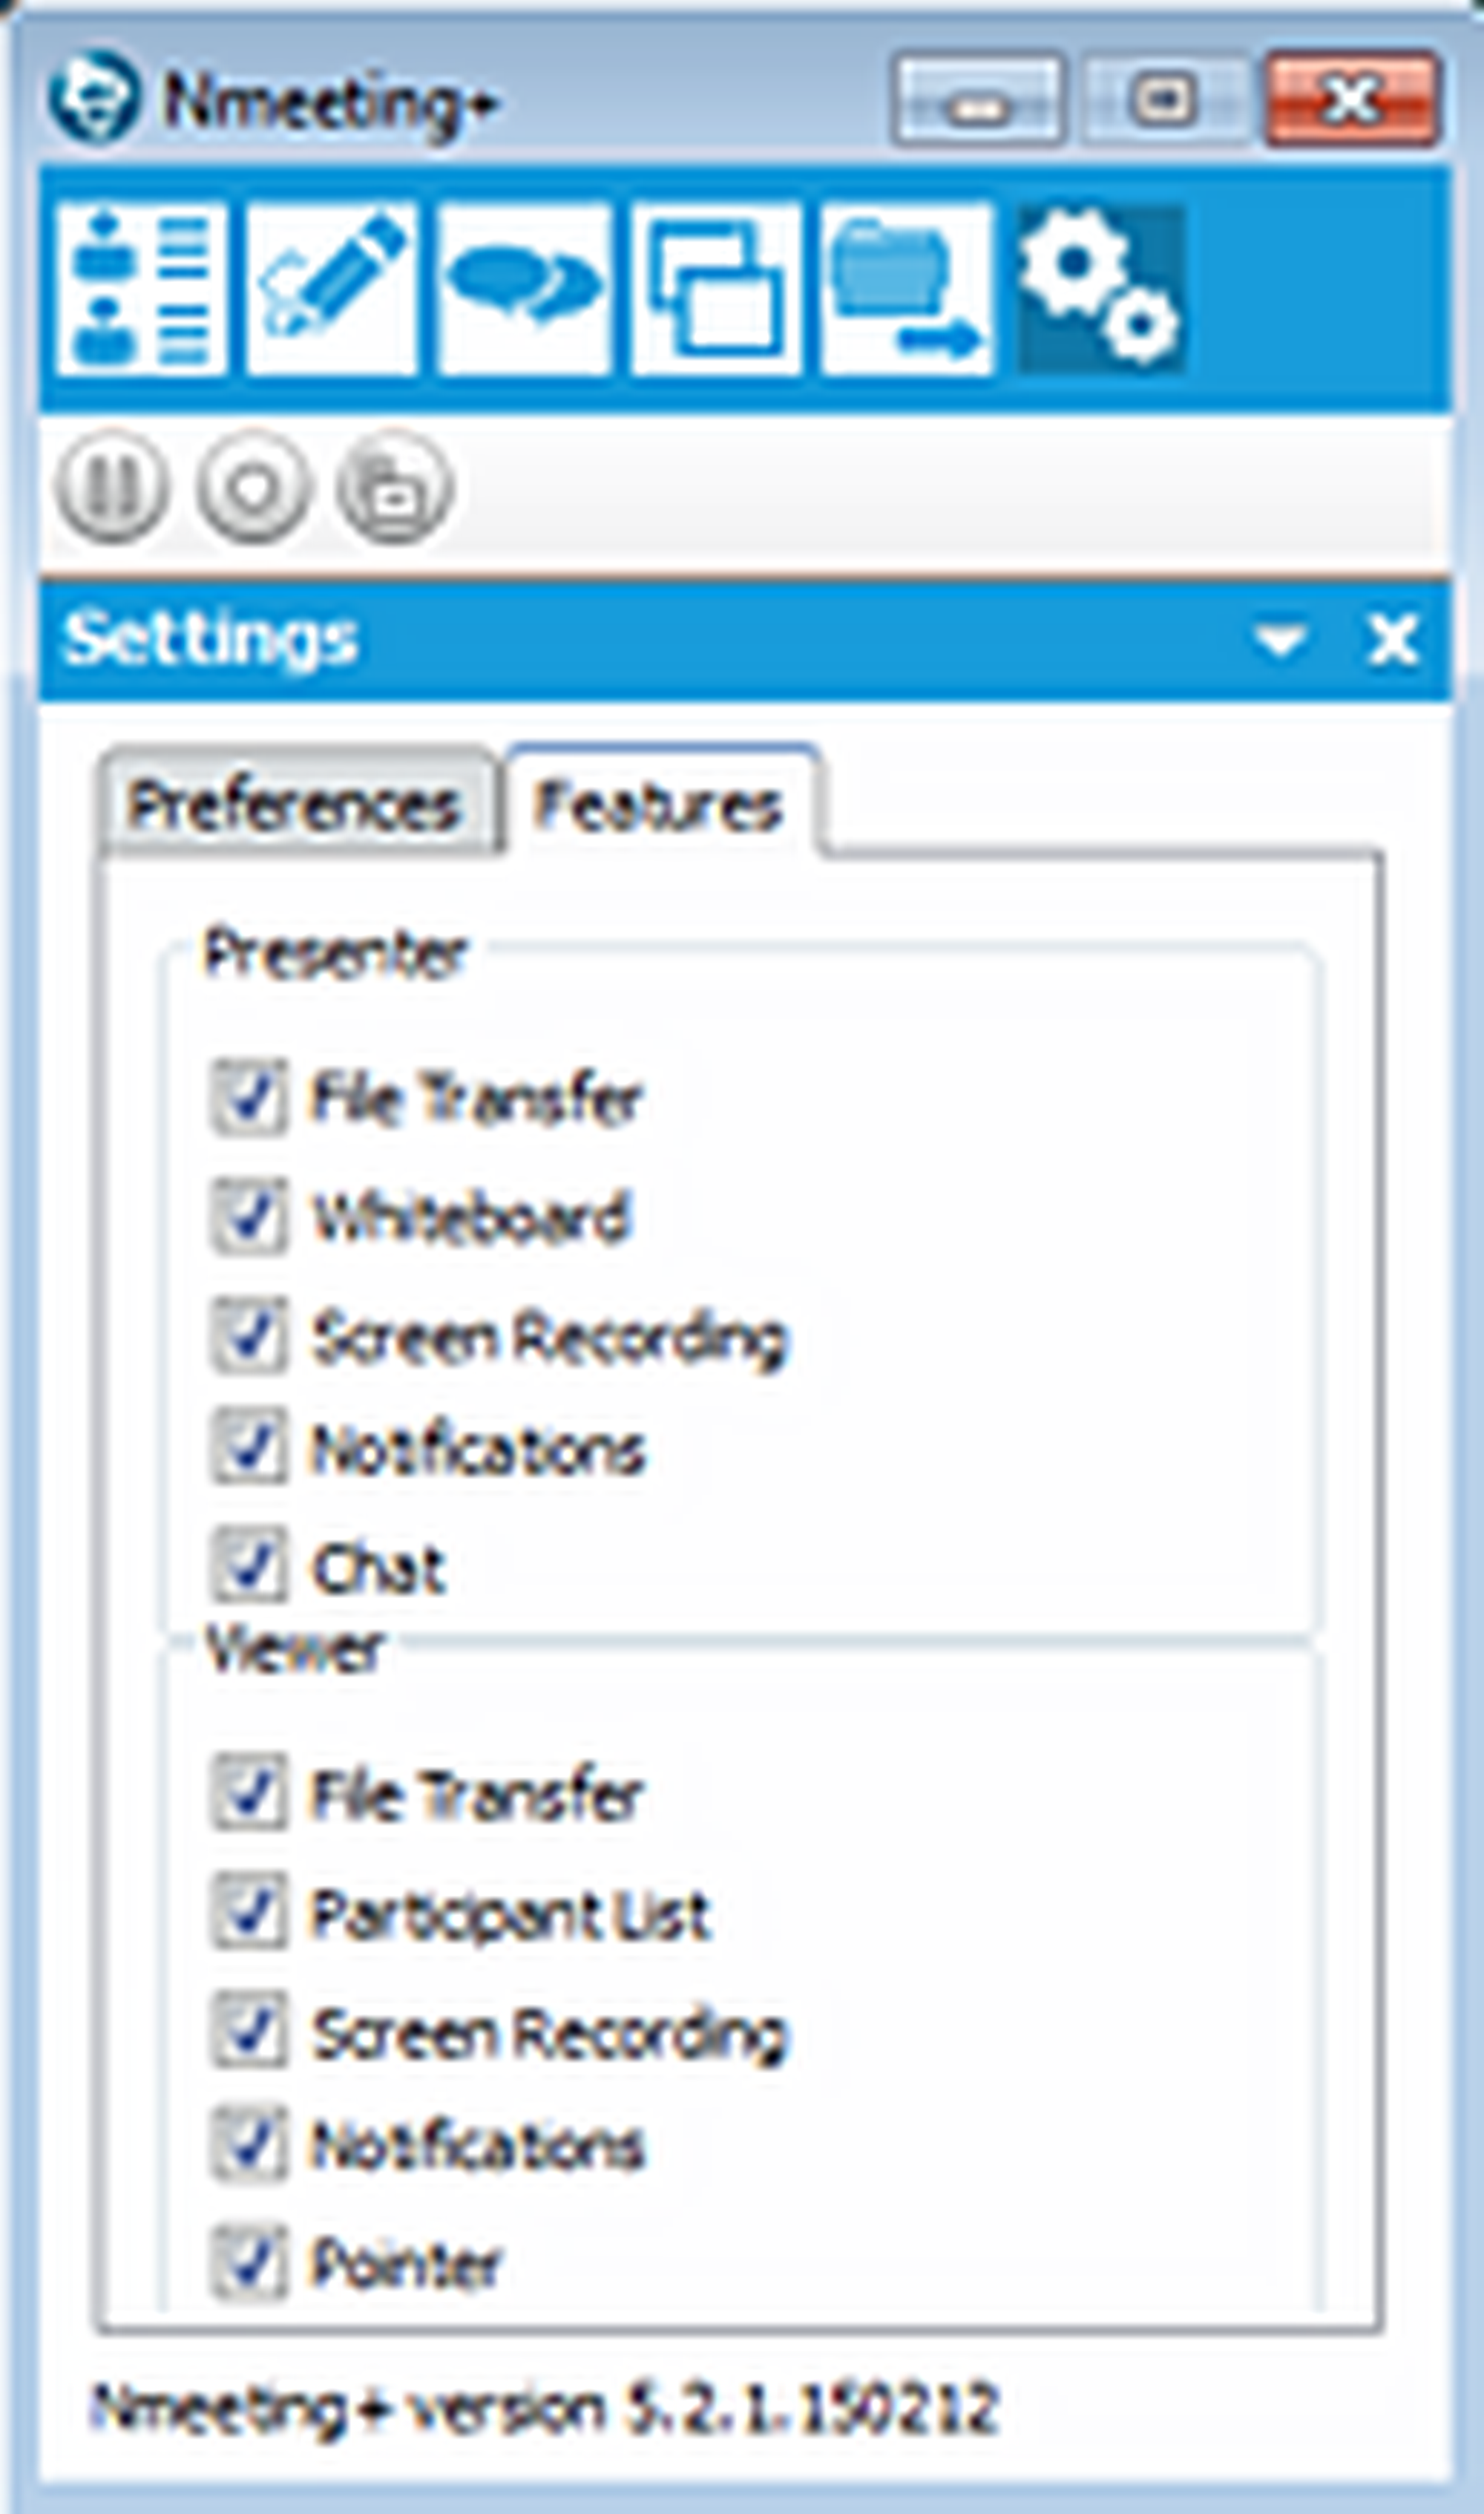Toggle Viewer Participant List checkbox
Screen dimensions: 1484x2514
[x=248, y=1912]
